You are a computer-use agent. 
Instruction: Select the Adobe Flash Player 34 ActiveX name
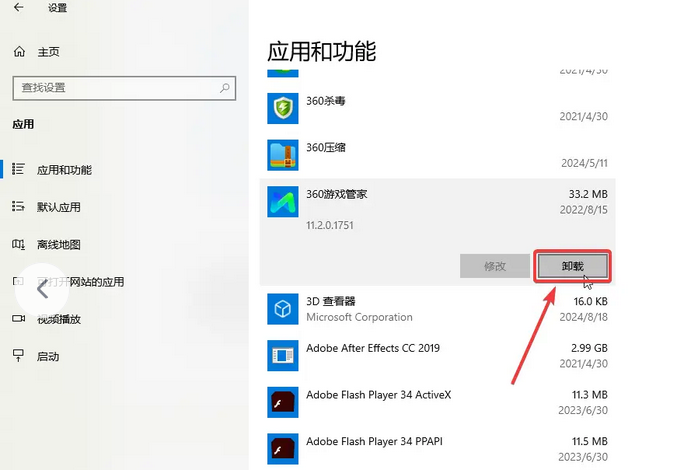point(379,395)
